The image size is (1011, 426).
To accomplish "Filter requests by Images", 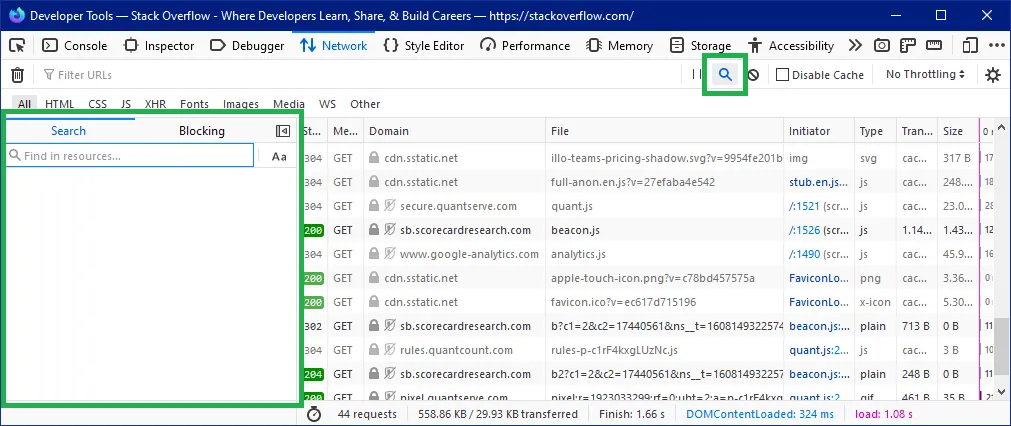I will click(x=240, y=104).
